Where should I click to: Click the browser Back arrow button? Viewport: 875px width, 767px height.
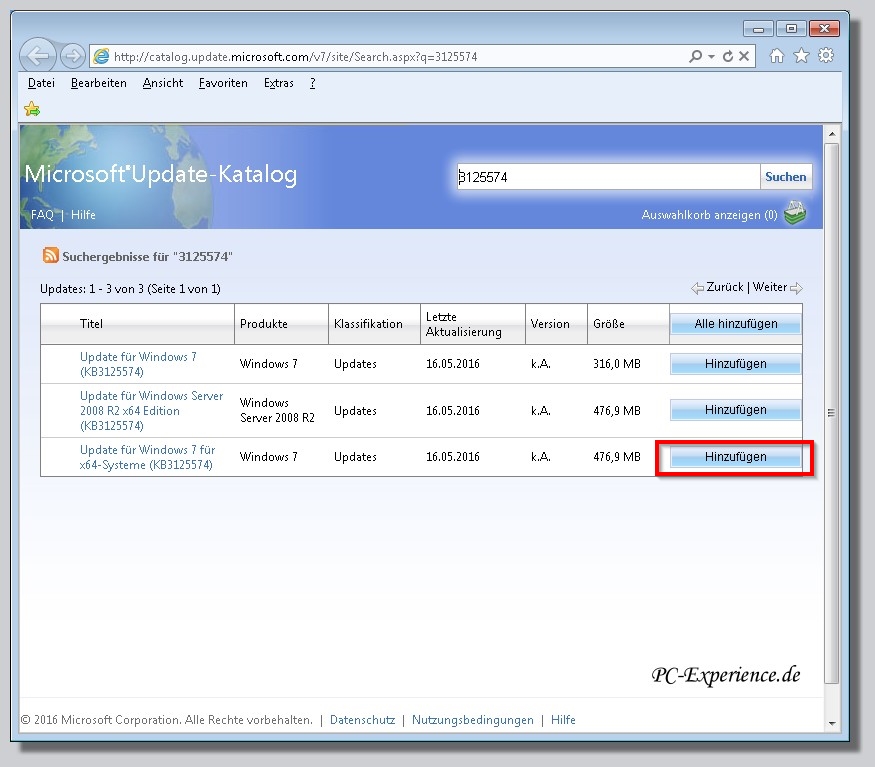click(x=38, y=55)
